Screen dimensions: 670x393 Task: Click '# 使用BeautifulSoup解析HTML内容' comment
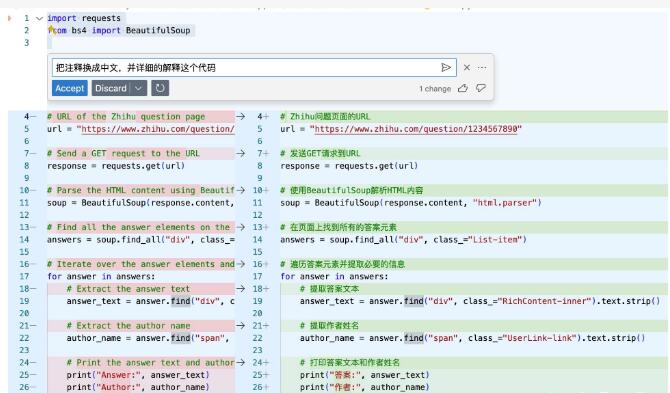click(352, 190)
